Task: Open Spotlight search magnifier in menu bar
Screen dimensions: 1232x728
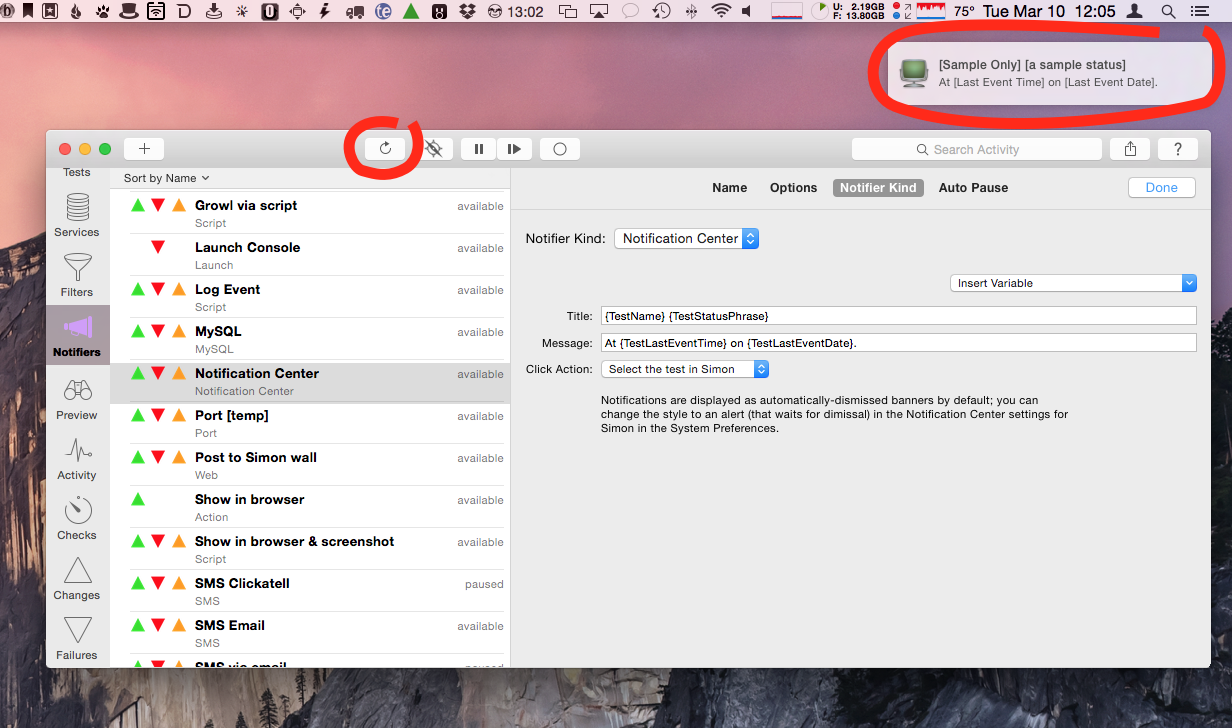Action: coord(1168,12)
